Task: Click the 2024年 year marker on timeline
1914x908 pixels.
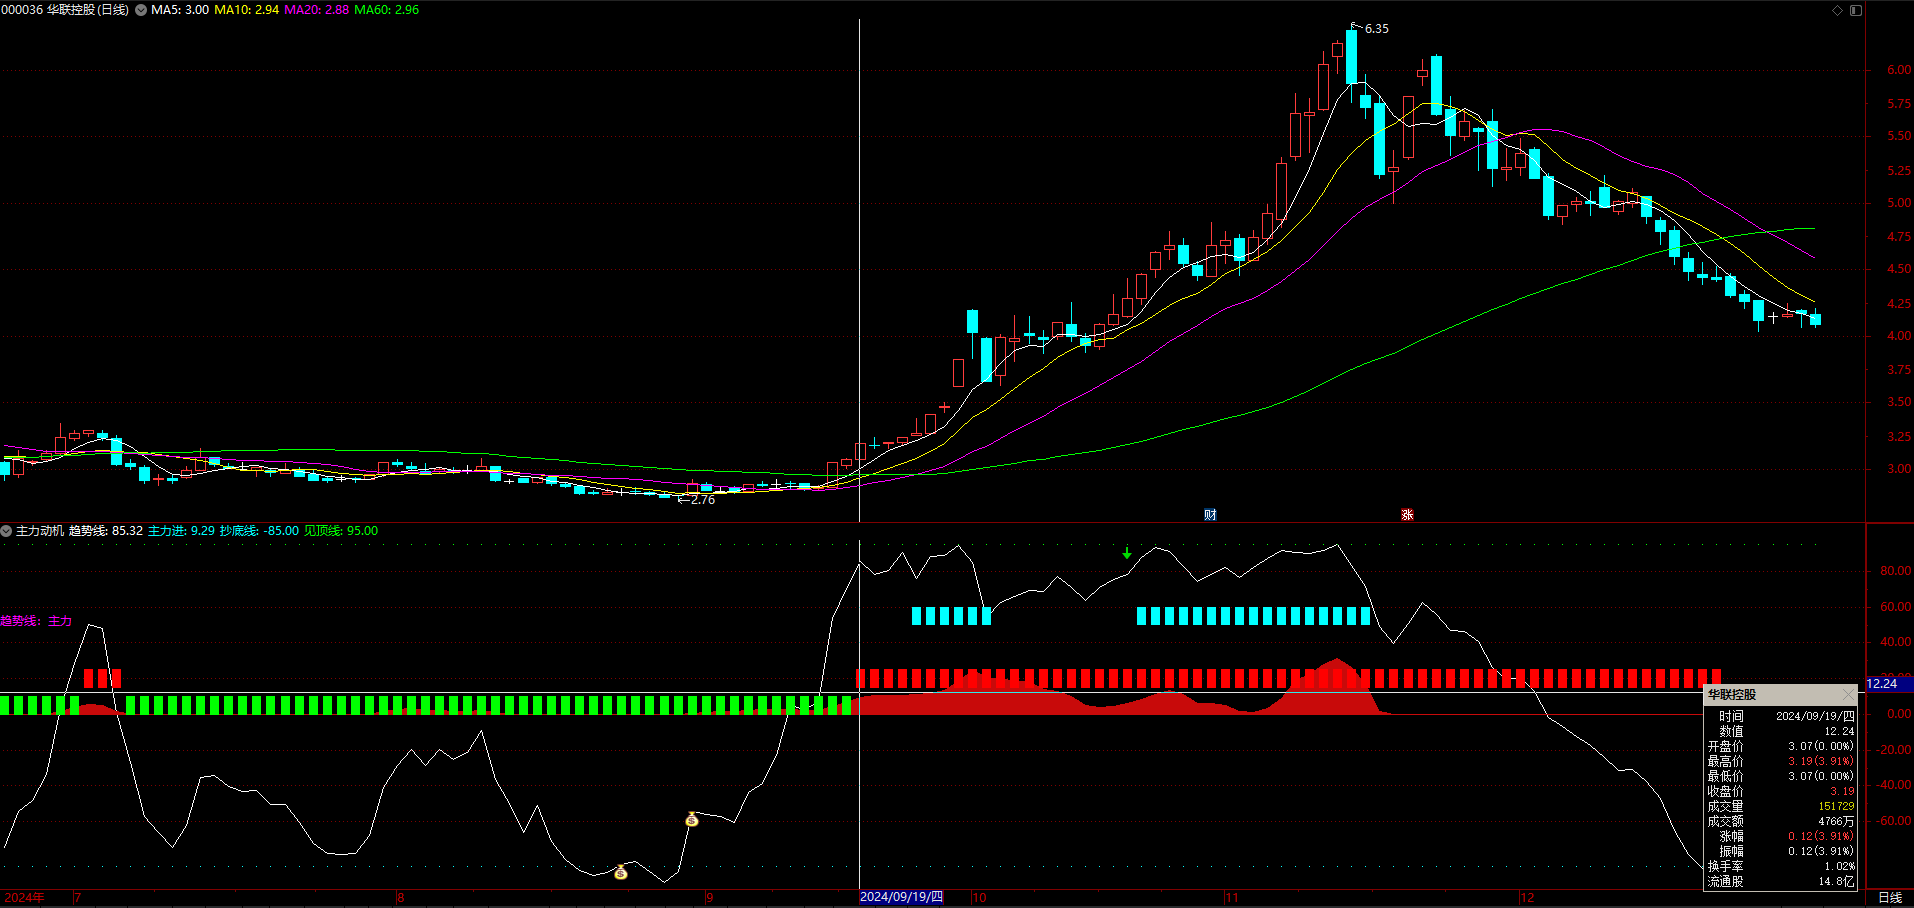Action: [x=24, y=897]
